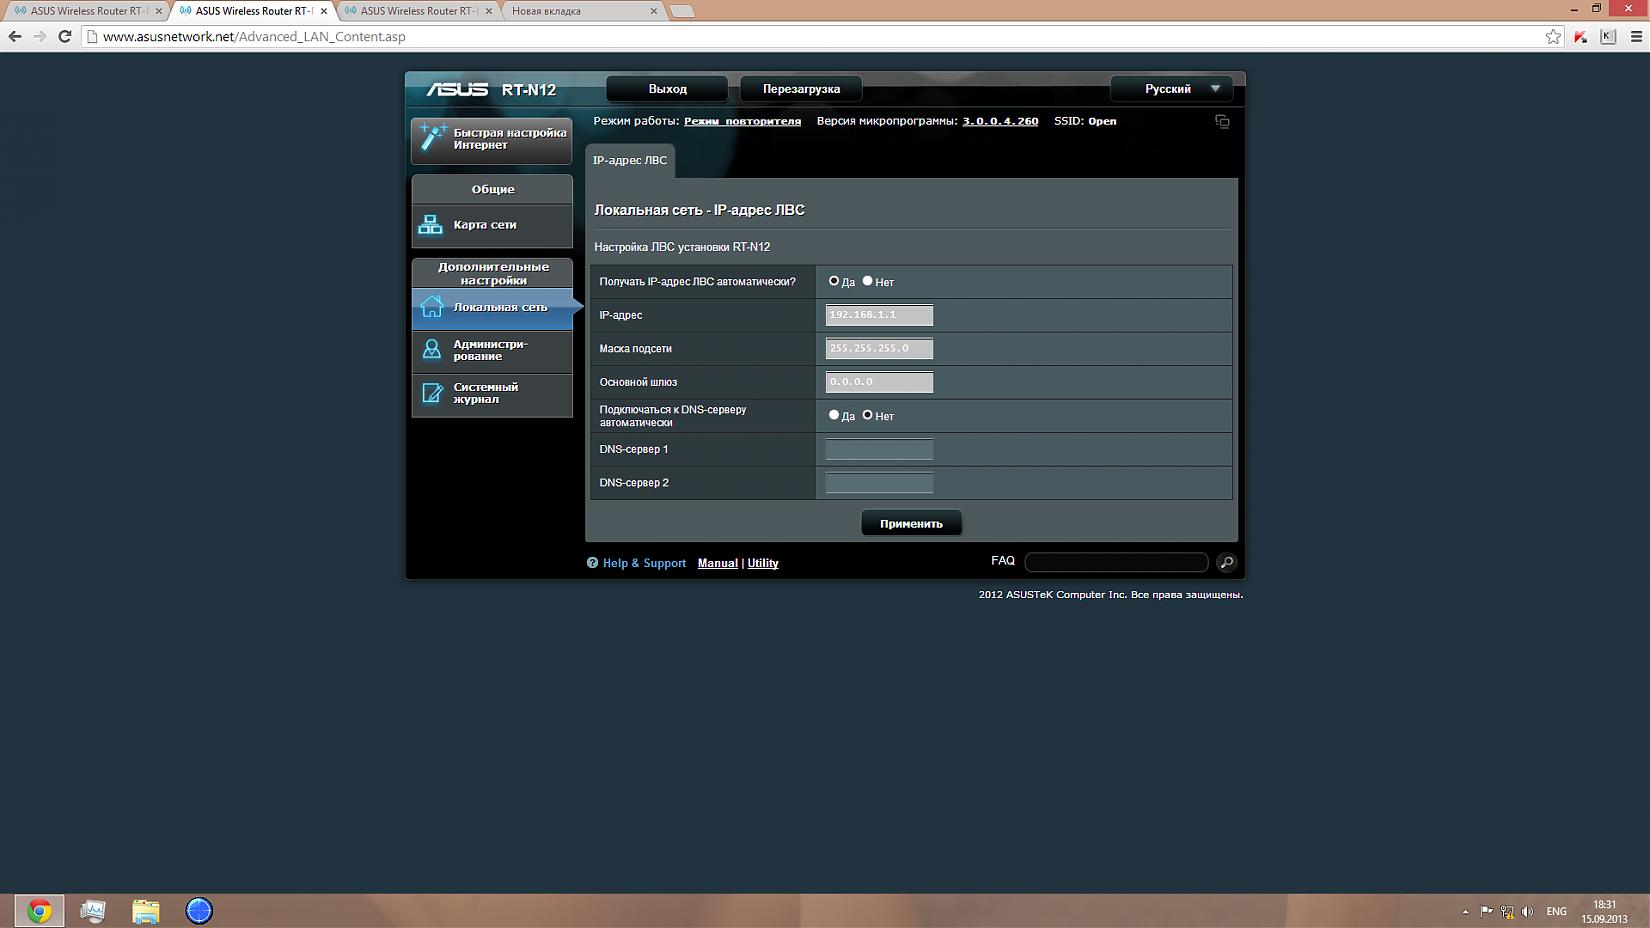1650x928 pixels.
Task: Click the Основной шлюз input field
Action: 879,382
